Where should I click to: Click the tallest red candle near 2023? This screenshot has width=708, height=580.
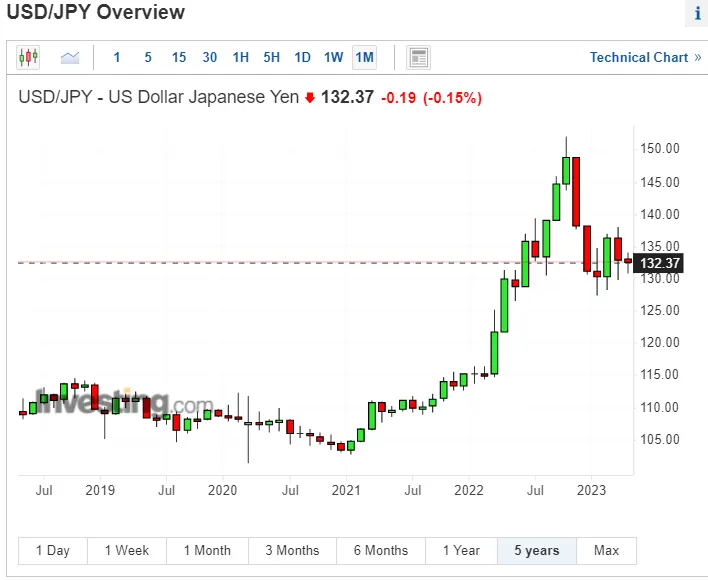coord(576,192)
